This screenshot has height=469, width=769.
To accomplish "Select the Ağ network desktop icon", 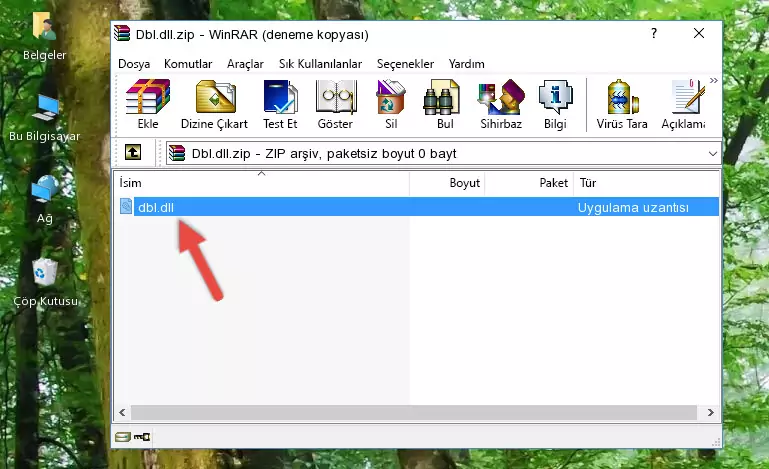I will (45, 200).
